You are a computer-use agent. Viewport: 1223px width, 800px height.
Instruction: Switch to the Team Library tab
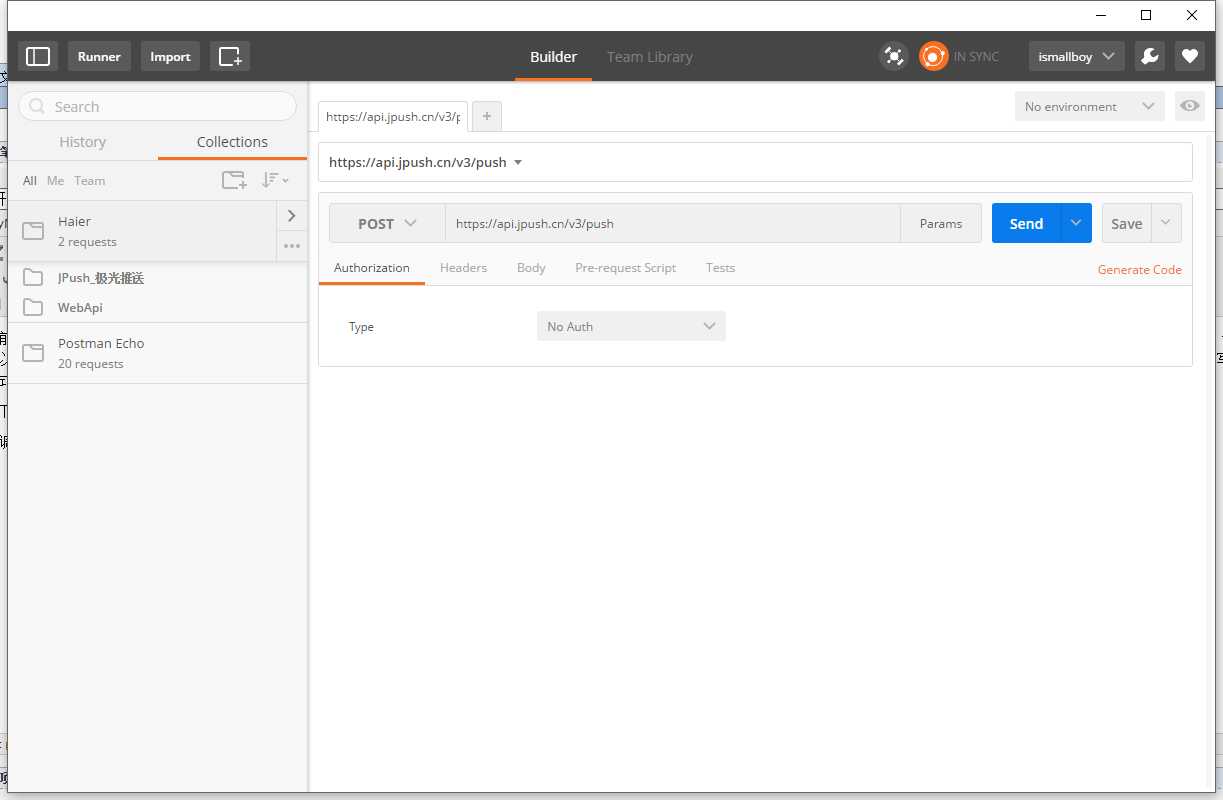click(x=650, y=57)
